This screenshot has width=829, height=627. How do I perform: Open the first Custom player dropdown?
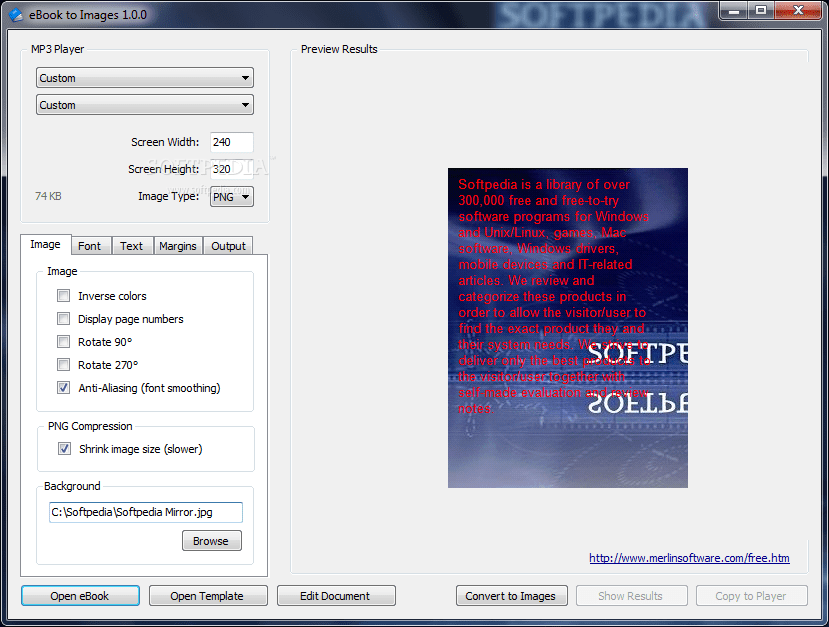[x=144, y=77]
